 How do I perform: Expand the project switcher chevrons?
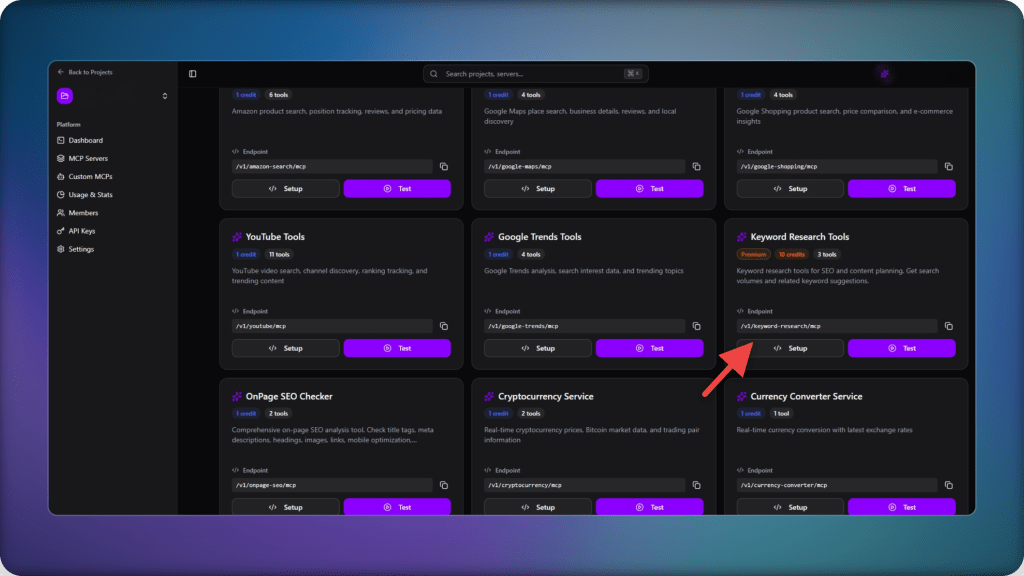(x=165, y=96)
